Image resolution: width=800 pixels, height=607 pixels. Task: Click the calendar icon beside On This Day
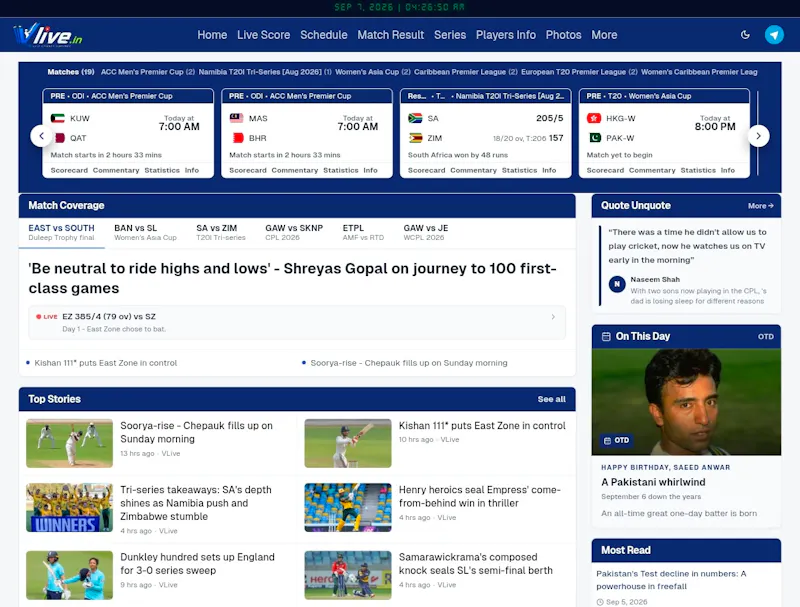point(606,337)
